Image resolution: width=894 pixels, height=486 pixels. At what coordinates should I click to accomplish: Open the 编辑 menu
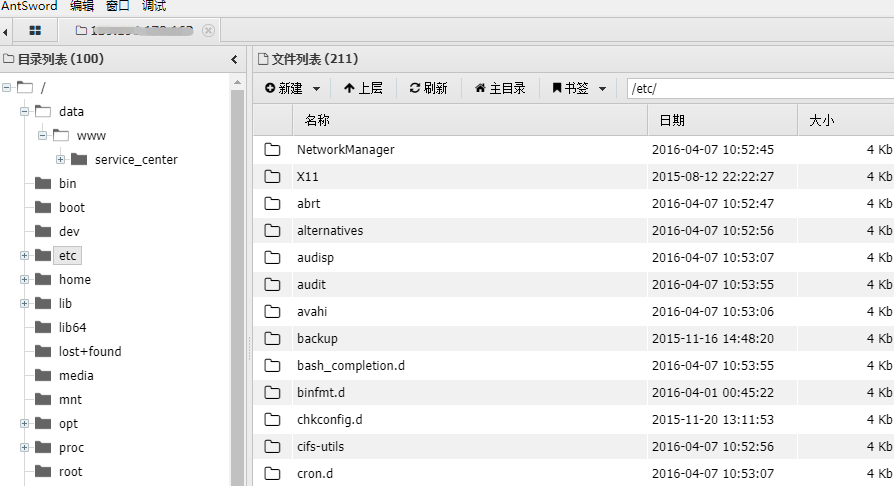[x=82, y=6]
